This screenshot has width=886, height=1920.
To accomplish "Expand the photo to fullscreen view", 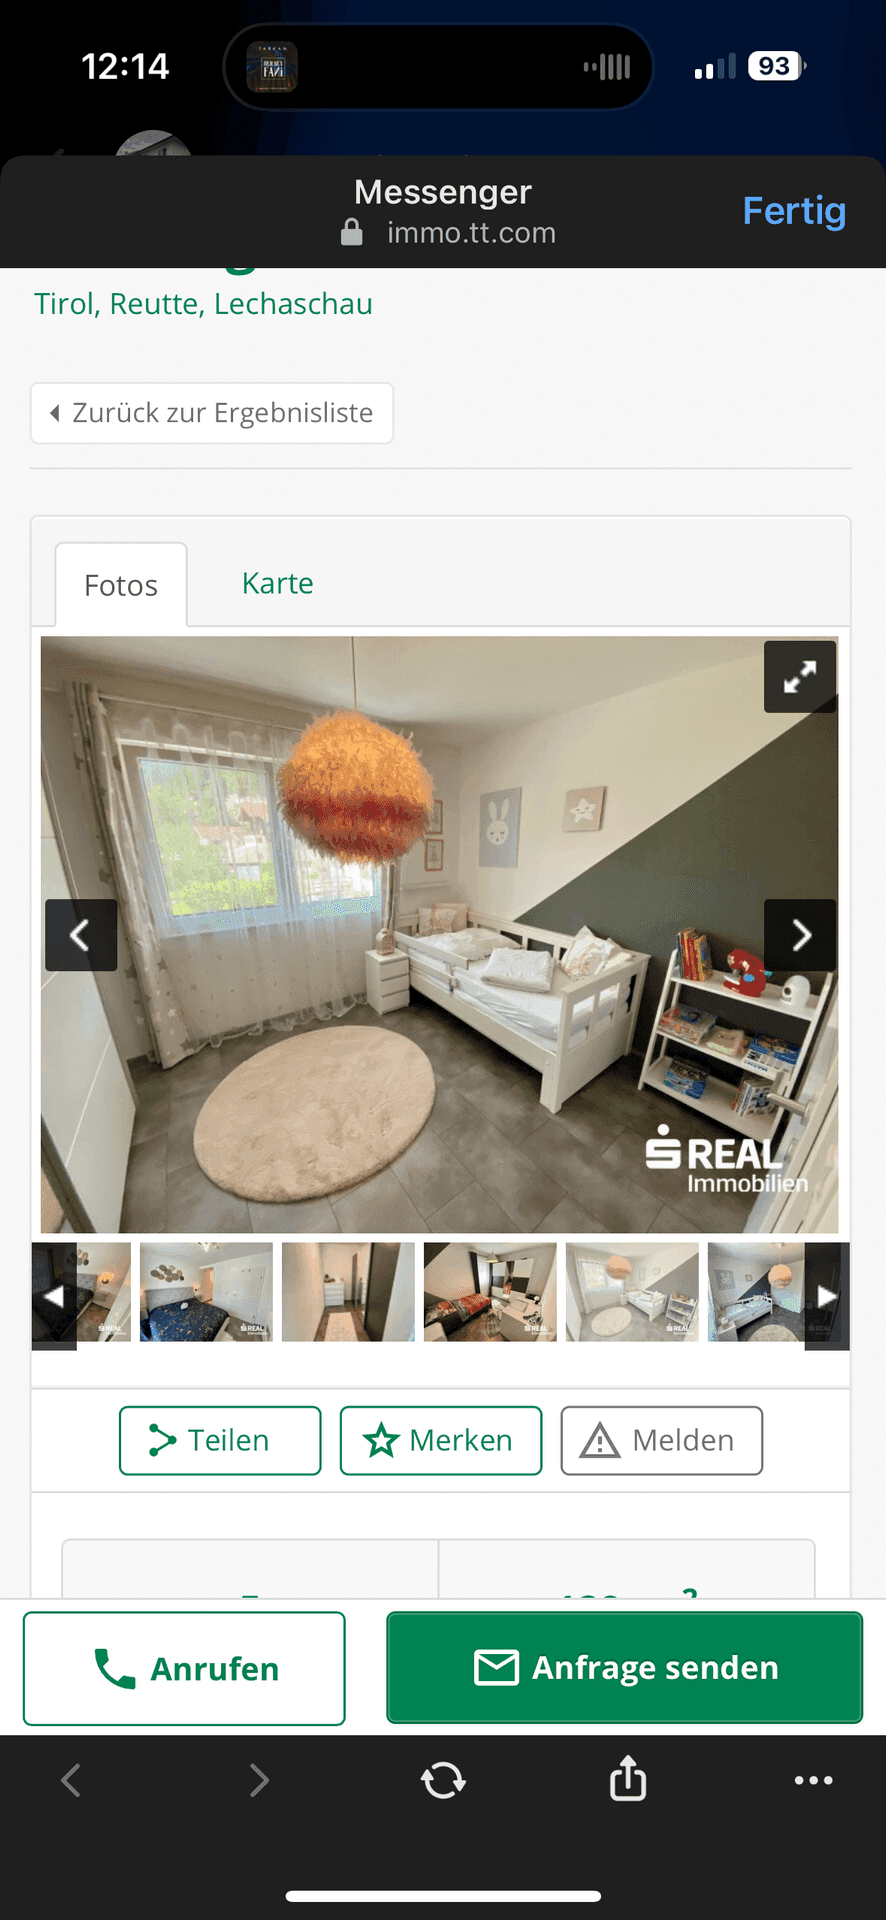I will tap(800, 677).
